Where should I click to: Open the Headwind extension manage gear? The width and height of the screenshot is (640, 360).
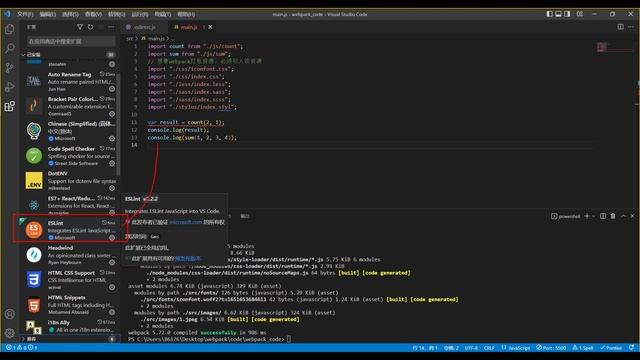112,262
